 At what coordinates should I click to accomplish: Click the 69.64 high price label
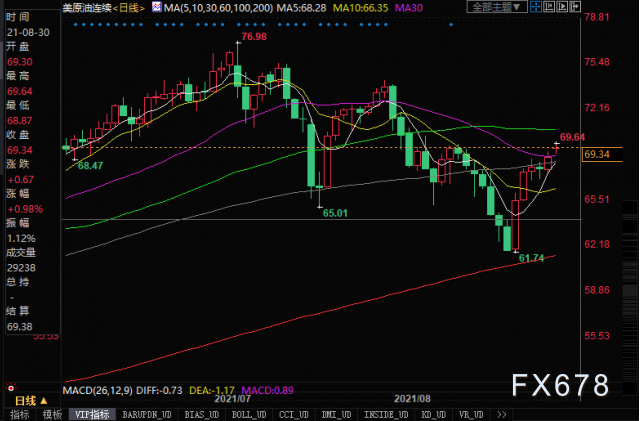click(x=572, y=137)
